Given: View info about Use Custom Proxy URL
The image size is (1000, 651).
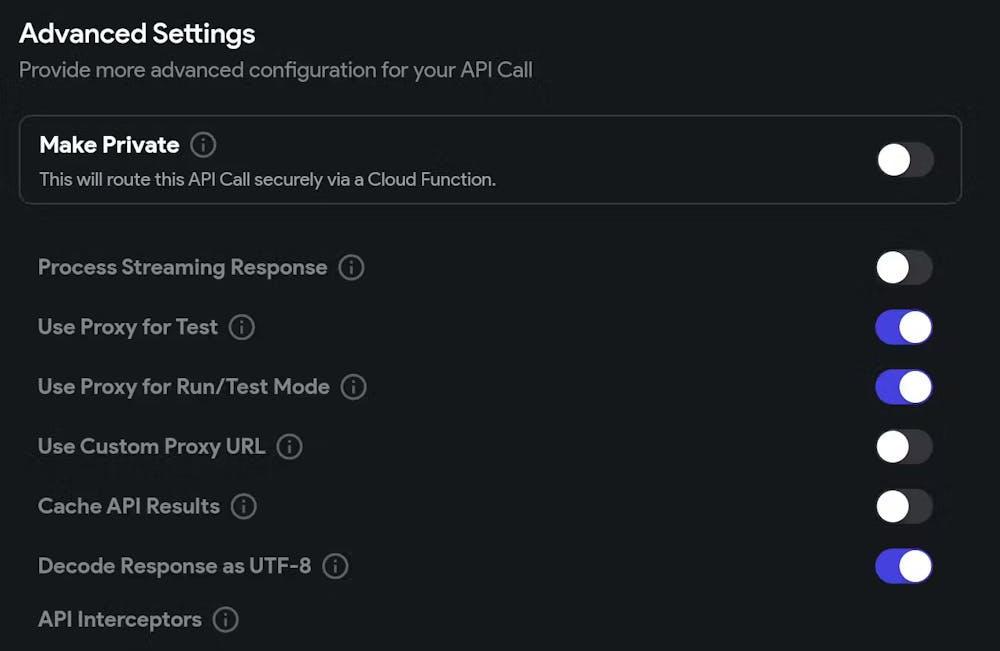Looking at the screenshot, I should (x=289, y=447).
